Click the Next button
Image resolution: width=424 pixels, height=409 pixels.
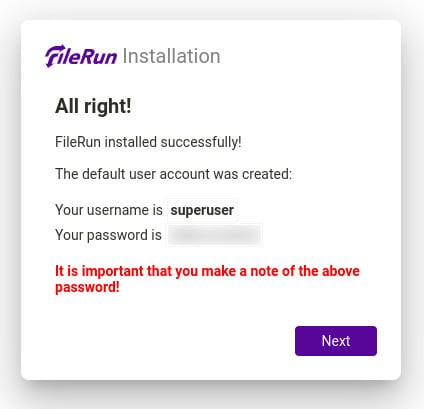click(x=336, y=341)
